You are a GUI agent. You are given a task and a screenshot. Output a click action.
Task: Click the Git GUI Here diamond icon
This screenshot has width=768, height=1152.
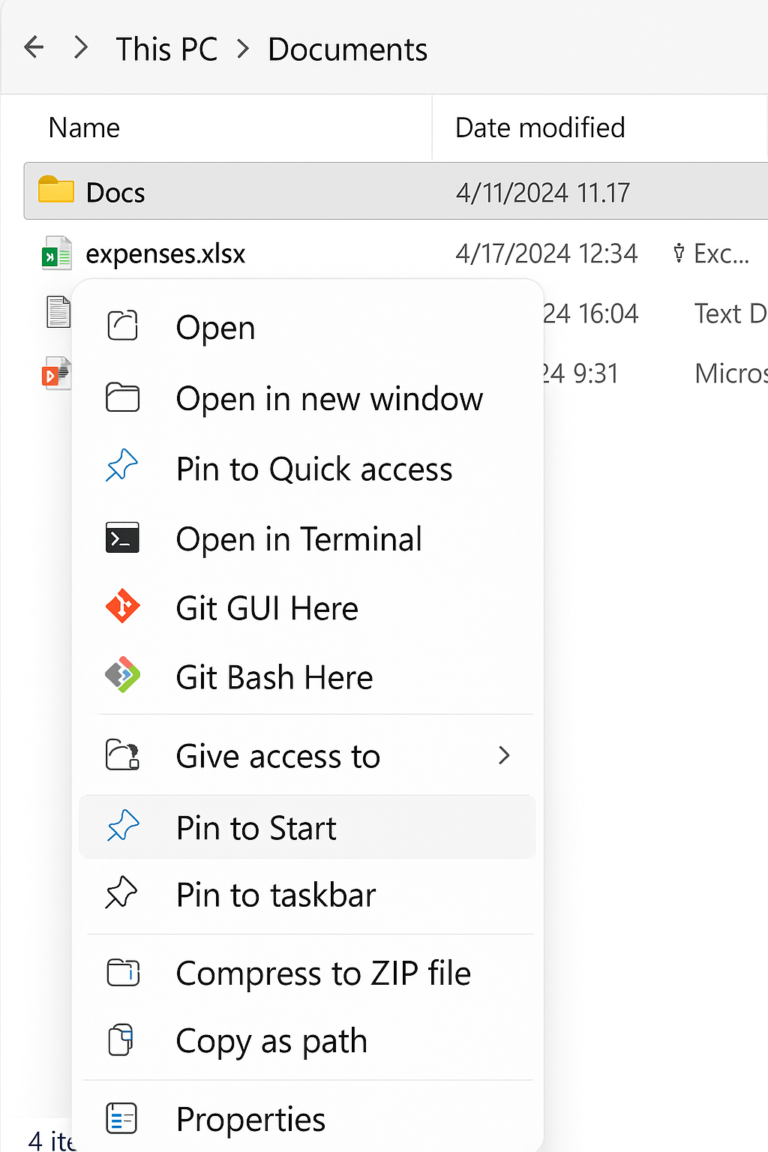[122, 607]
